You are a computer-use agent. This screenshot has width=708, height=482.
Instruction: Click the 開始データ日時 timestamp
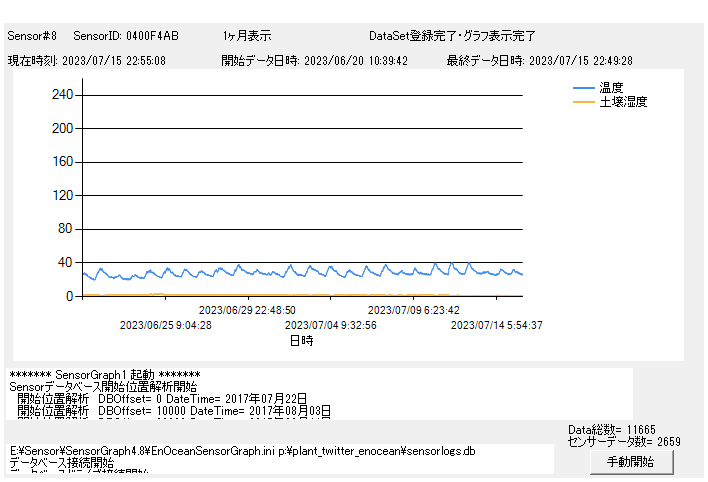tap(315, 60)
